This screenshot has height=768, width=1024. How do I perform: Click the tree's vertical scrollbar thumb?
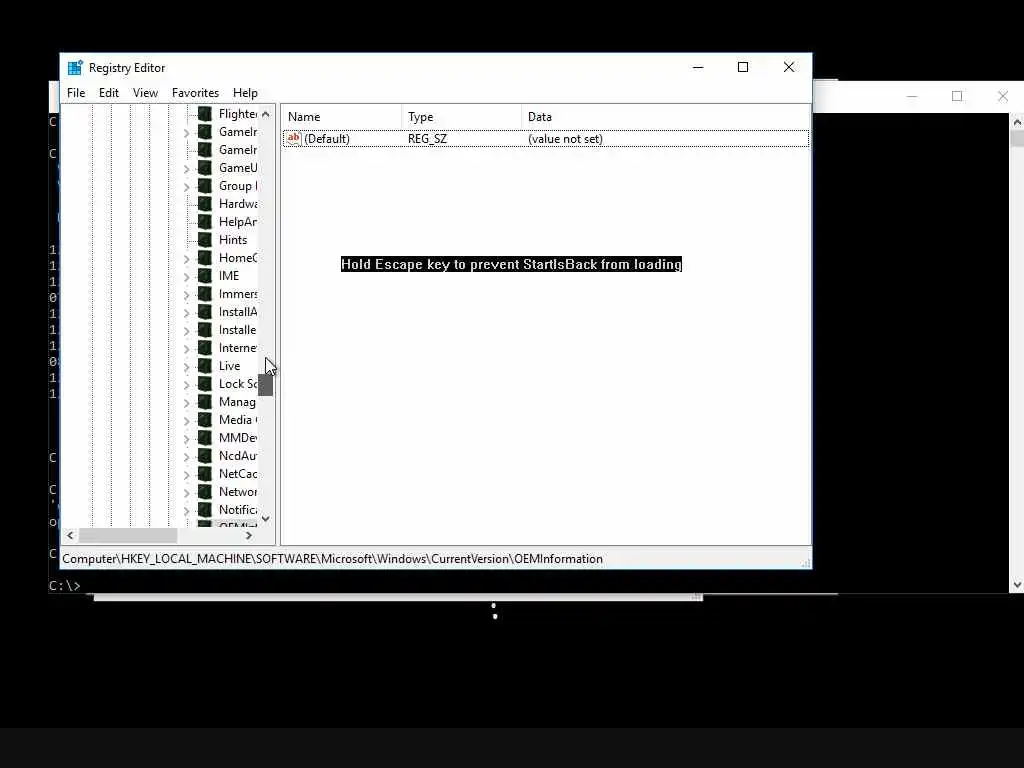pos(266,385)
